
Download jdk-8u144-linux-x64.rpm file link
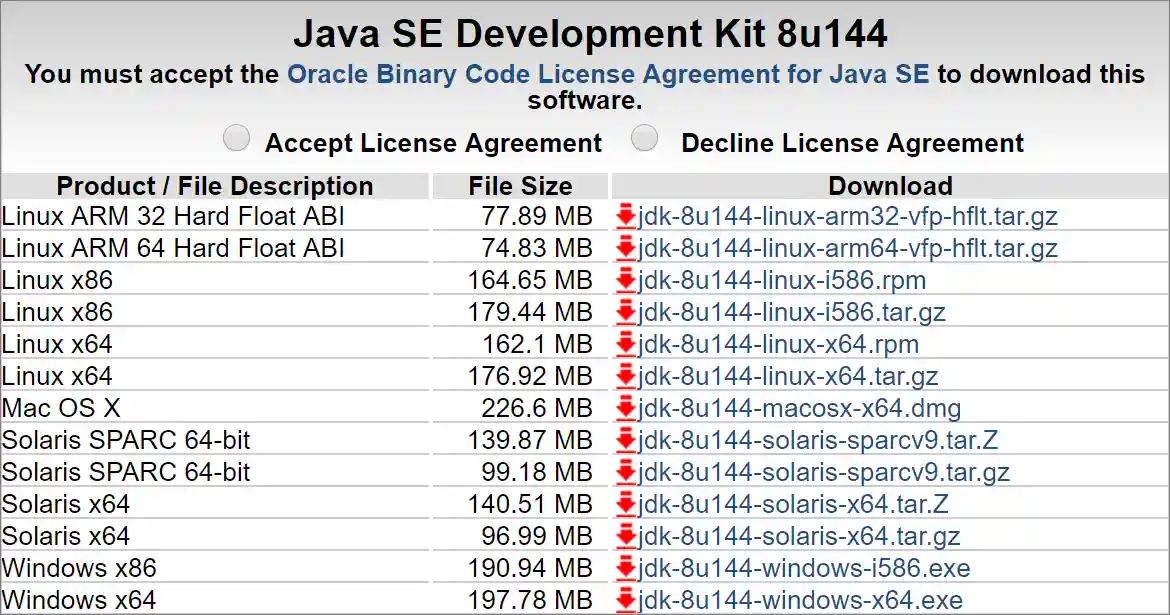click(778, 344)
